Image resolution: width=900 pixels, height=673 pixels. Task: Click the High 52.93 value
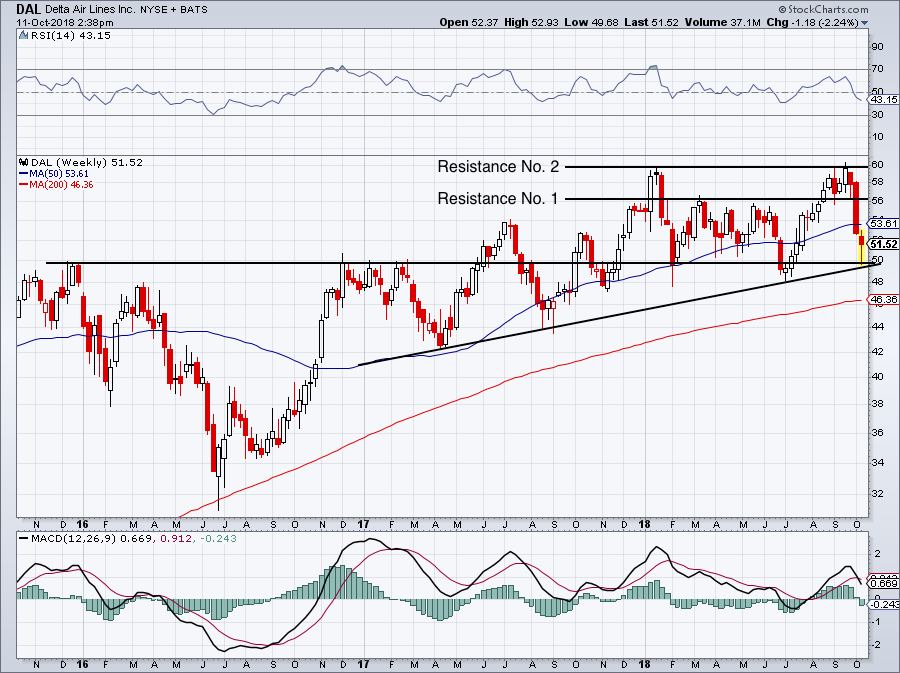(x=531, y=22)
